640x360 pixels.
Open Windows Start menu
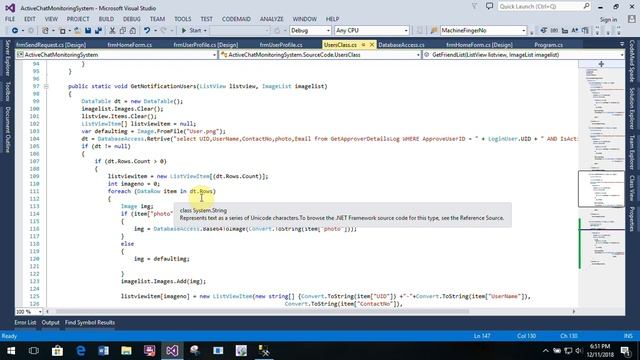coord(11,351)
